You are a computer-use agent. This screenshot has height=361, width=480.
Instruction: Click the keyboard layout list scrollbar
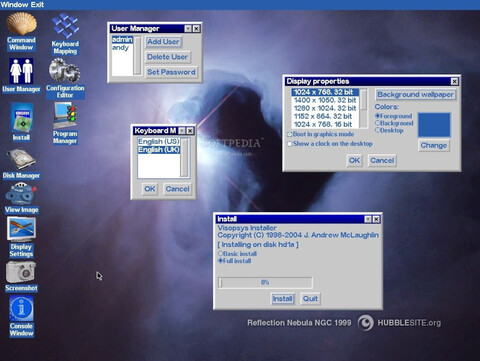[185, 157]
